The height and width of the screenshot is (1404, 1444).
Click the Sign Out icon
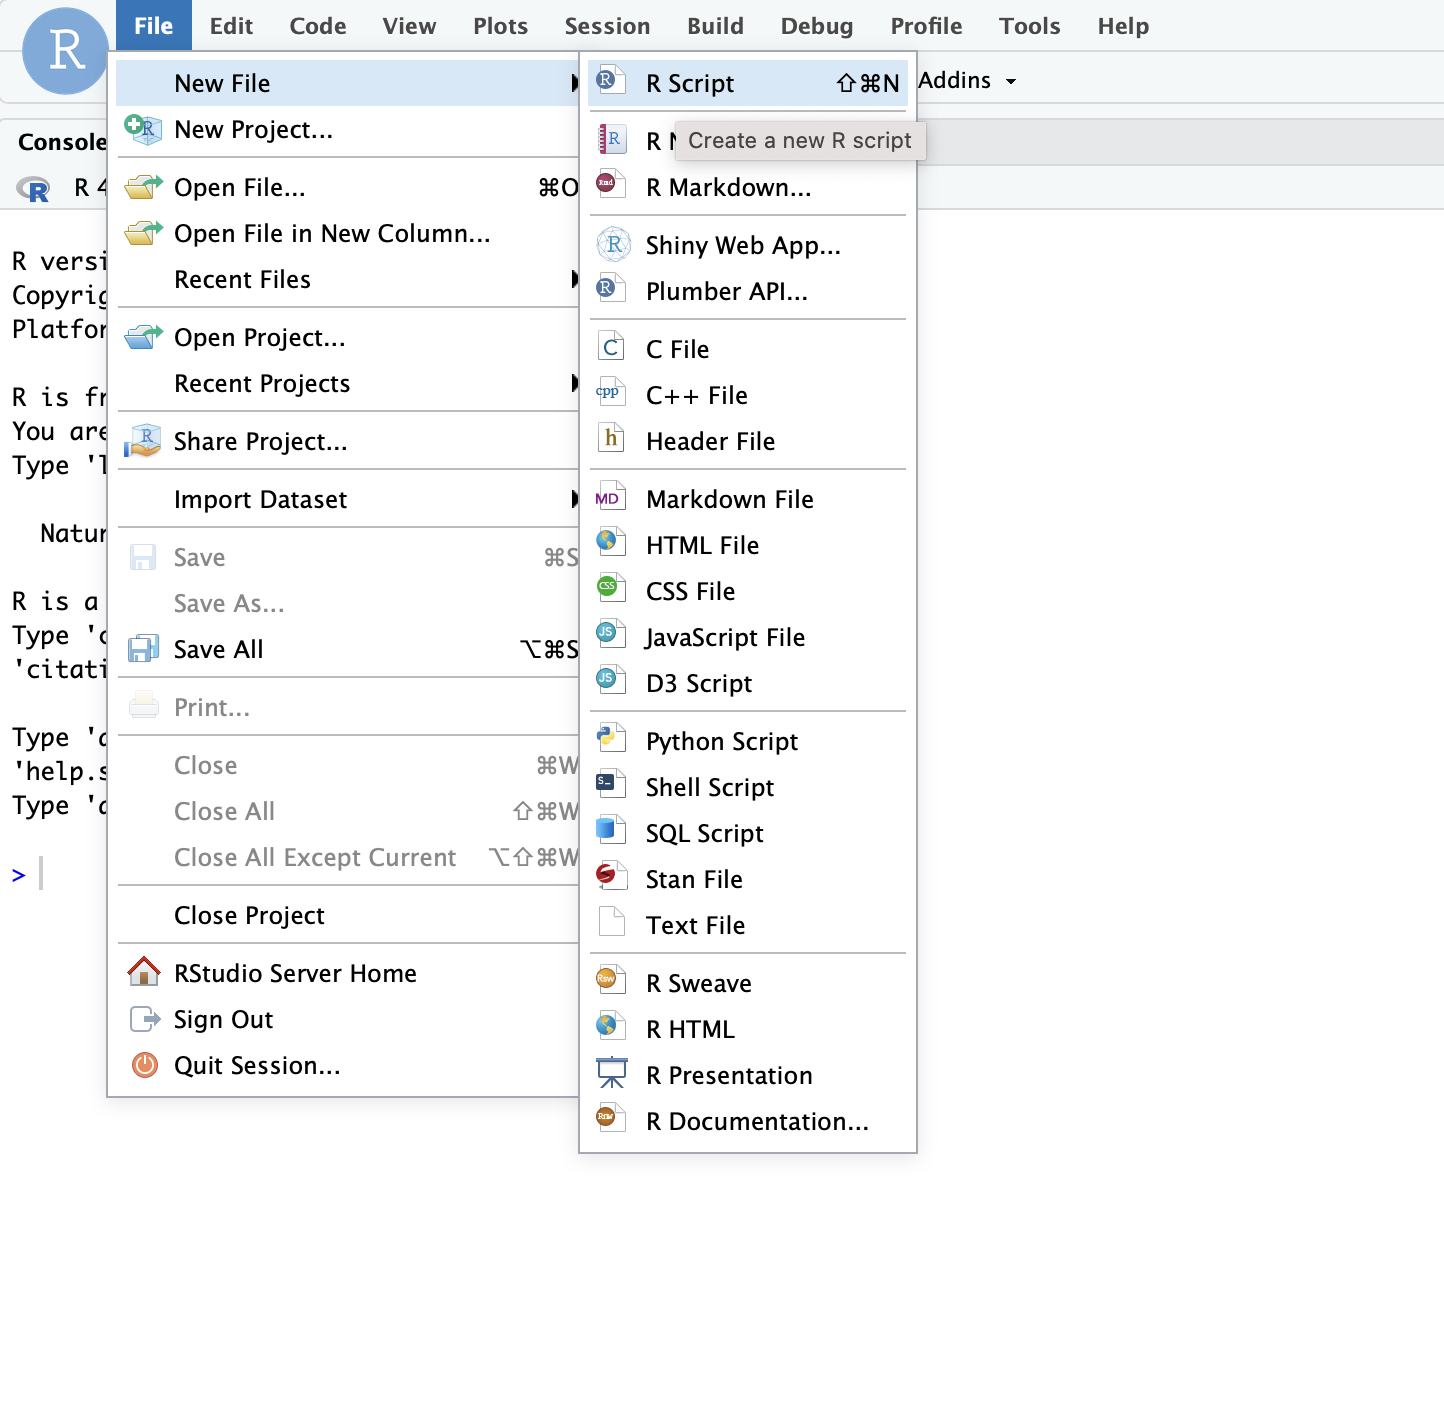(x=145, y=1019)
